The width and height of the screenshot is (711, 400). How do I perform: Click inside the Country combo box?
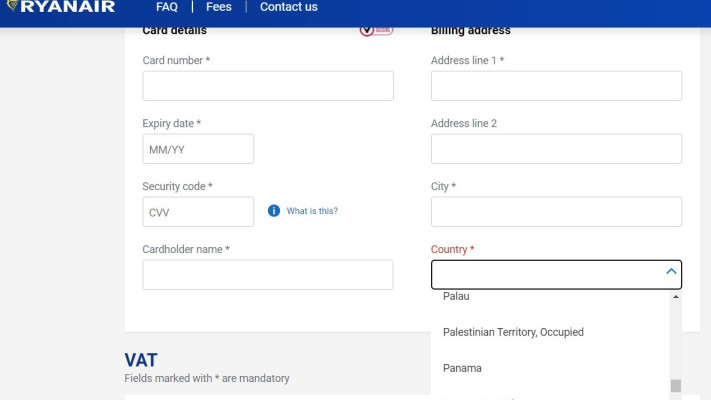[545, 274]
